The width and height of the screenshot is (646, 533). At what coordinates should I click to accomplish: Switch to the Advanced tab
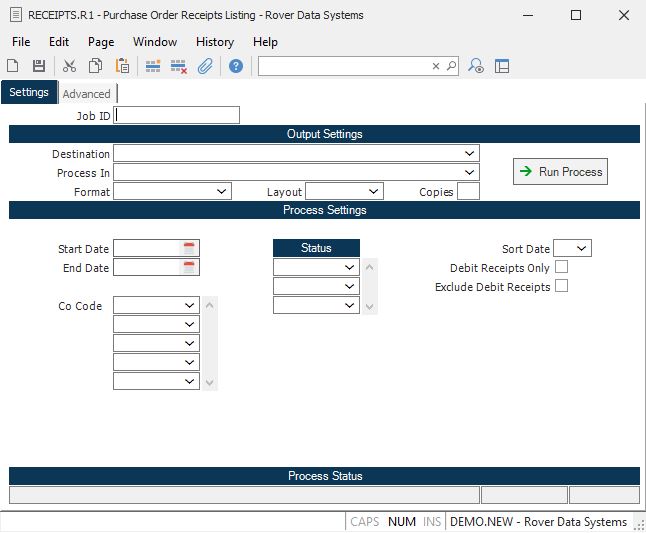coord(87,94)
